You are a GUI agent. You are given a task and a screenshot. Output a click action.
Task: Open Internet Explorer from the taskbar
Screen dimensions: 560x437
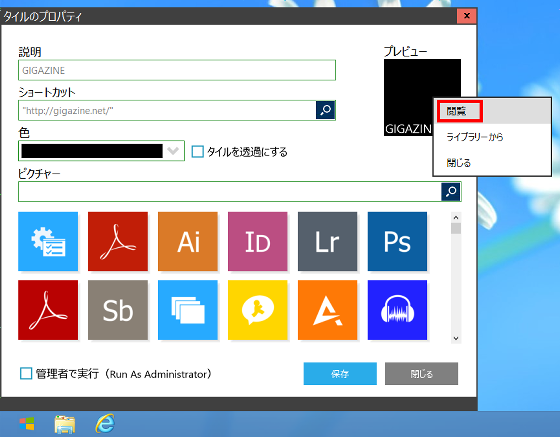point(105,424)
